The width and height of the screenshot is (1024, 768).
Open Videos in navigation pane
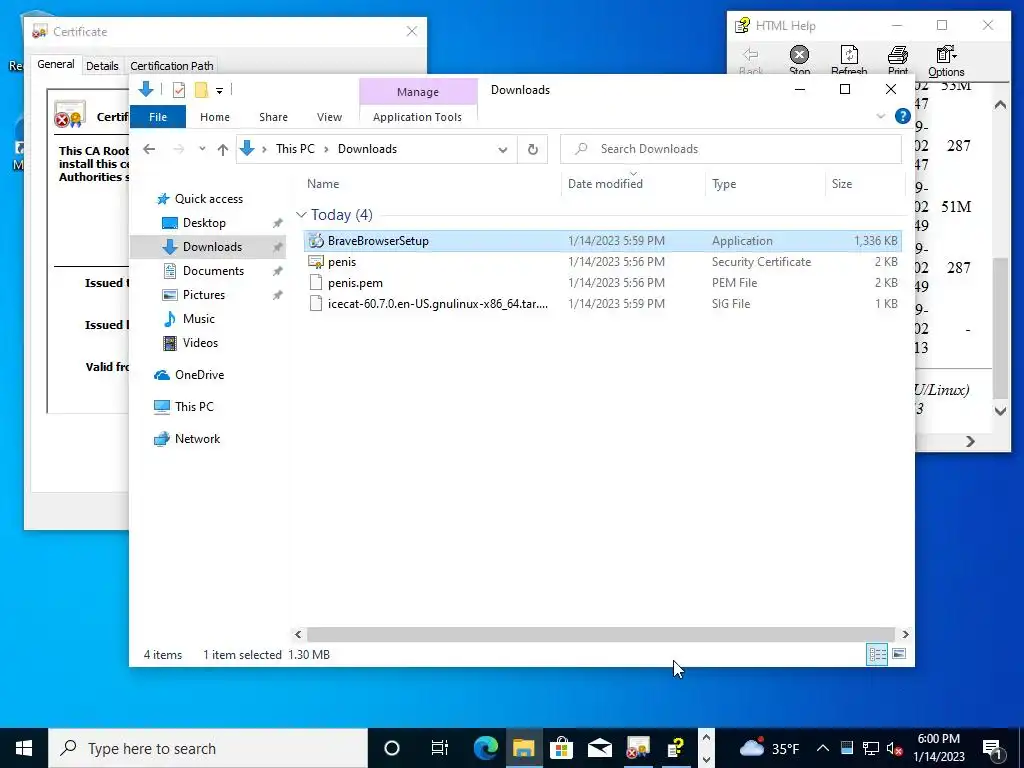200,343
